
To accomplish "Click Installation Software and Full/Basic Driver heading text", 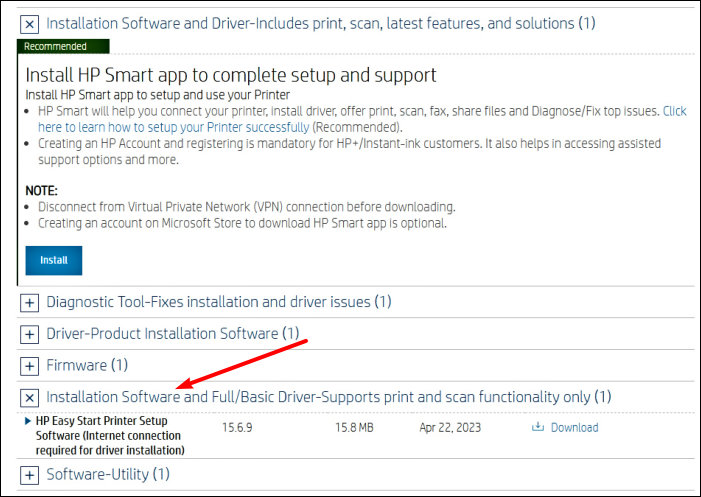I will [329, 397].
